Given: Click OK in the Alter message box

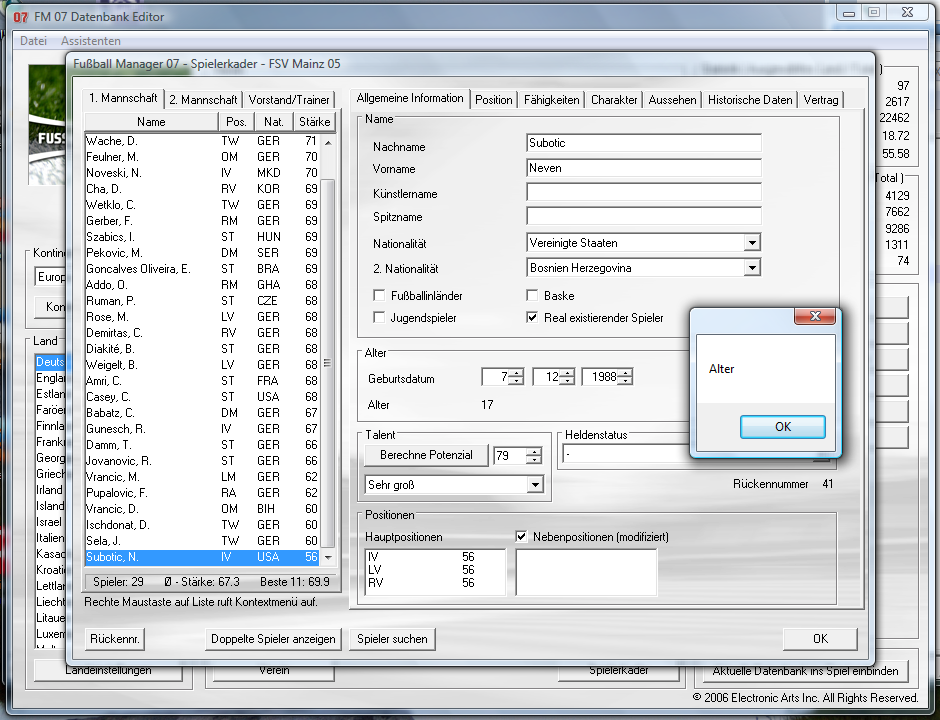Looking at the screenshot, I should (782, 427).
